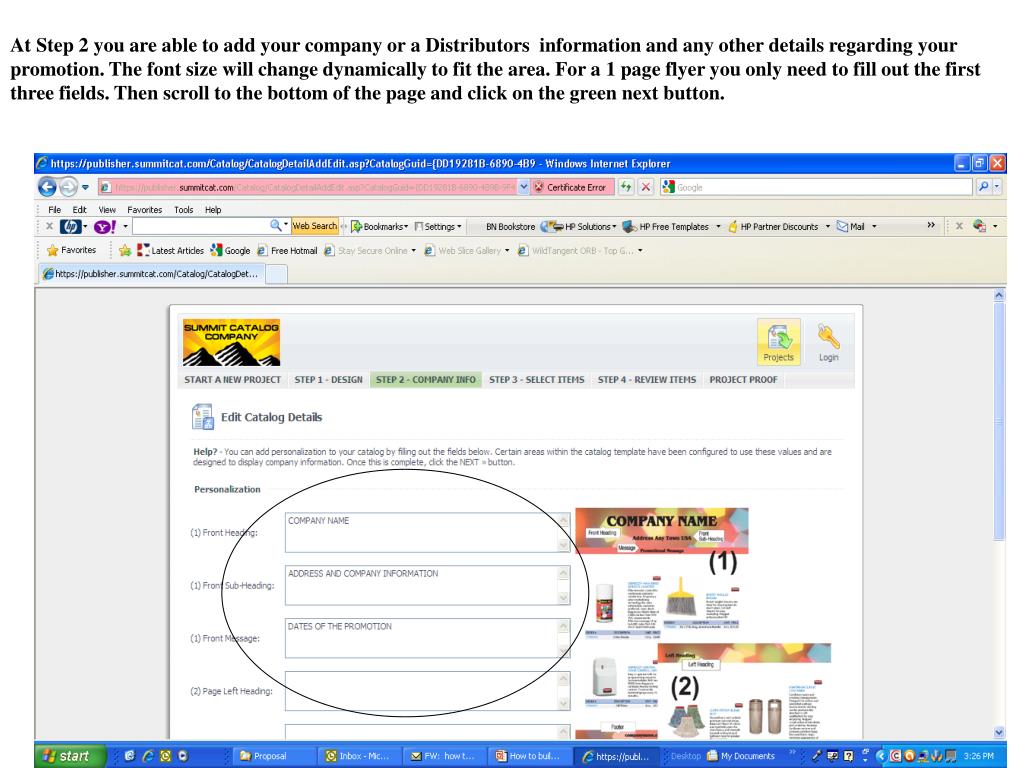Click the browser Forward arrow button
The image size is (1024, 768).
click(x=68, y=187)
